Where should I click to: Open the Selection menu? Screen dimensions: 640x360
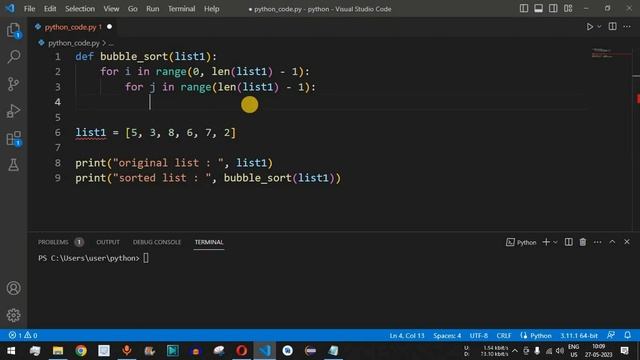pyautogui.click(x=80, y=9)
